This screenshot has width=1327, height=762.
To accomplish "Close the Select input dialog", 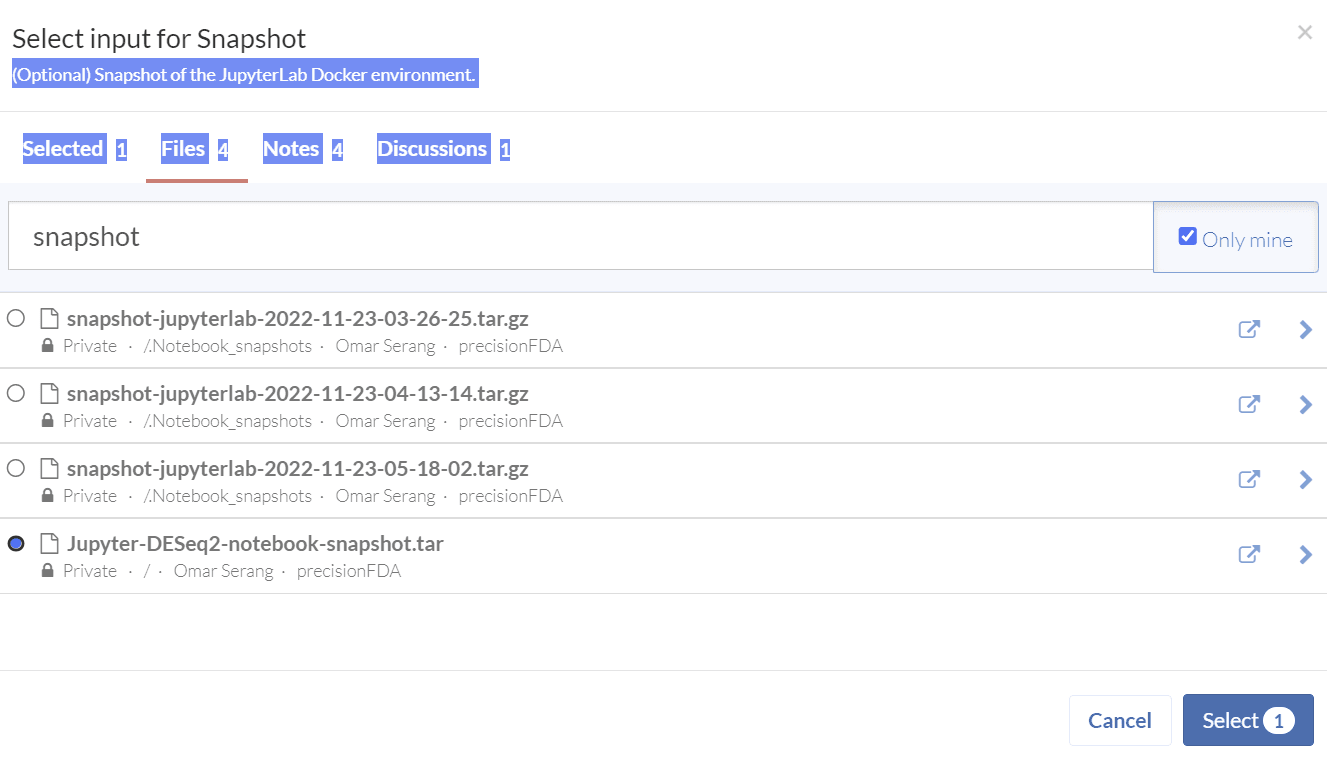I will click(1304, 32).
